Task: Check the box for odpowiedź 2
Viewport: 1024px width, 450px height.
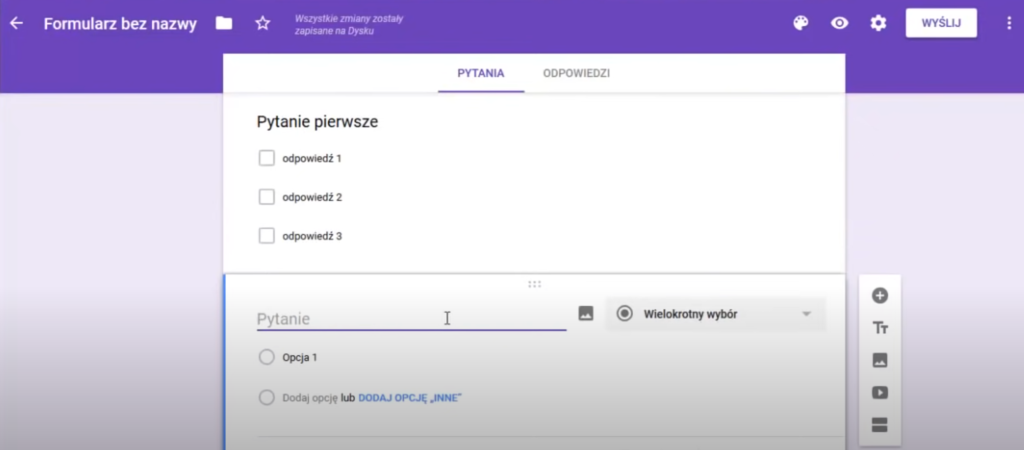Action: [x=266, y=197]
